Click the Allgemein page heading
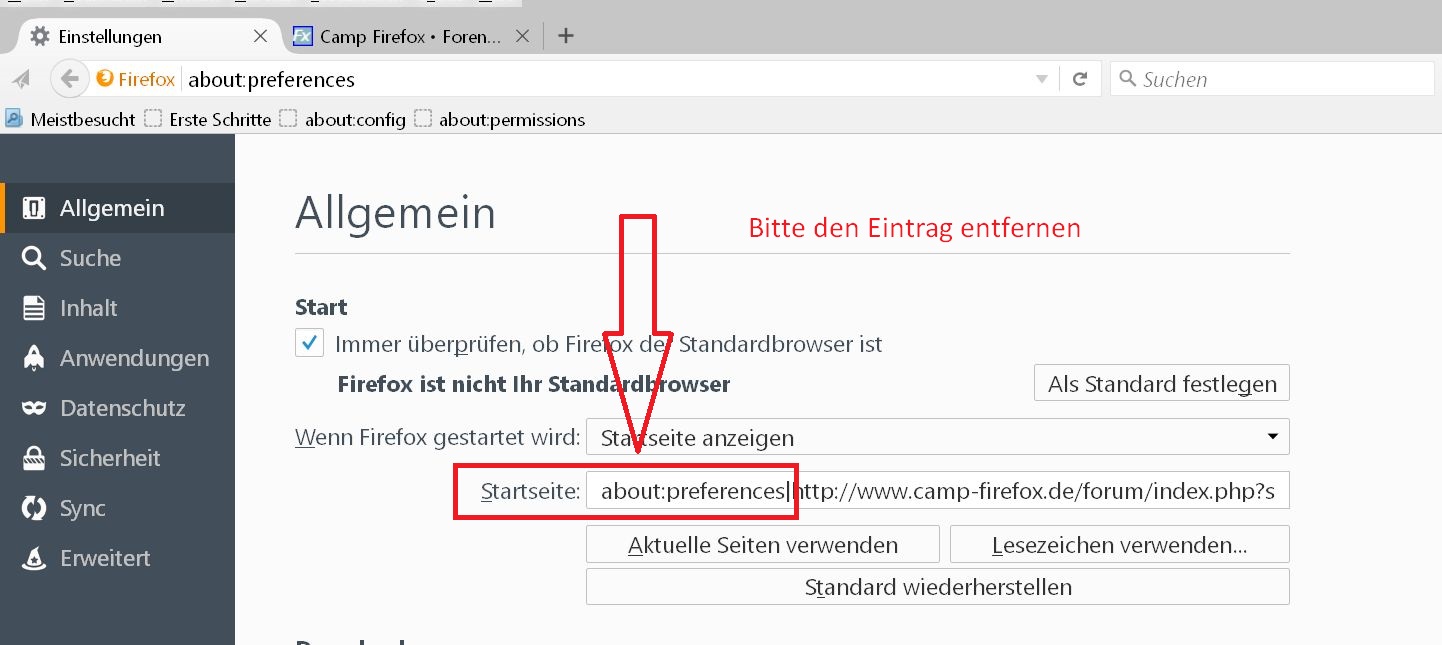 click(x=396, y=213)
